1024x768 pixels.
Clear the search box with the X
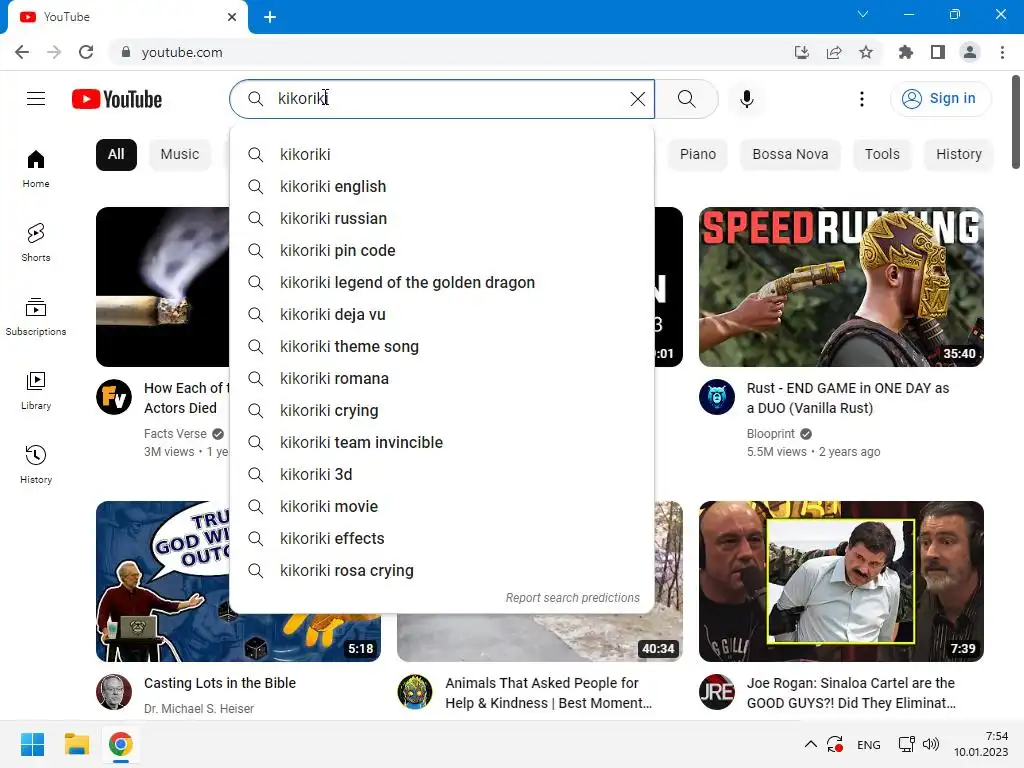[637, 99]
